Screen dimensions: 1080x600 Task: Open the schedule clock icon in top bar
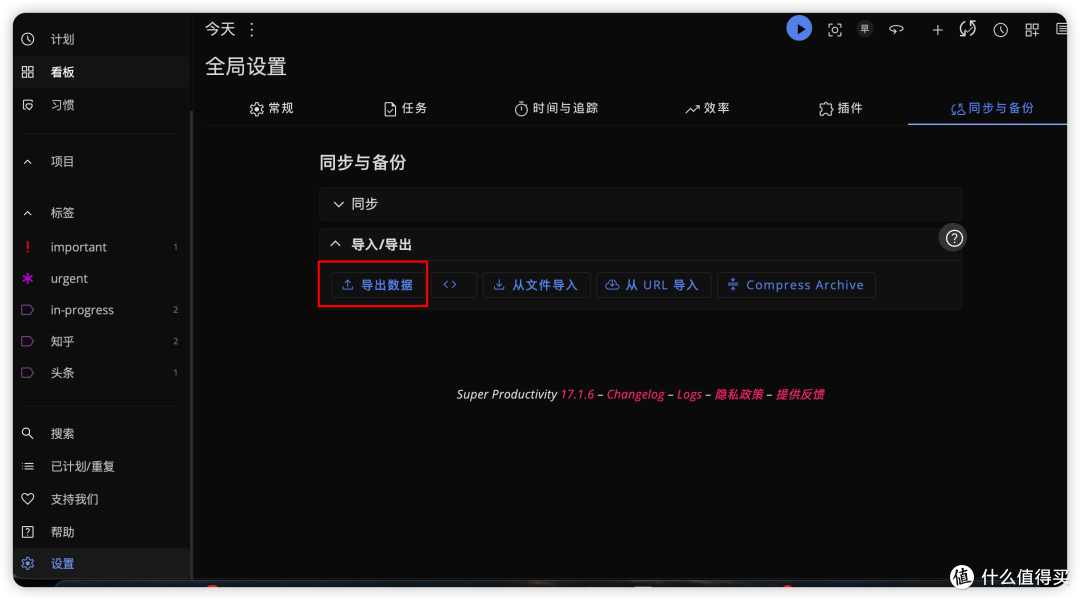click(x=1000, y=30)
